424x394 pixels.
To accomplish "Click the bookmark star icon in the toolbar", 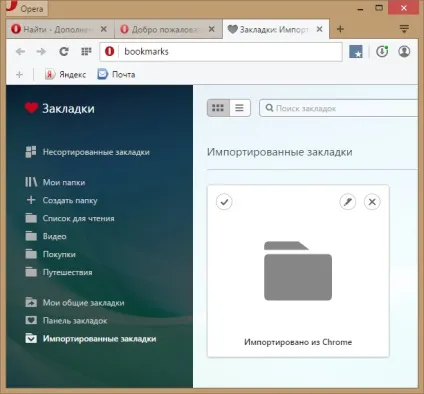I will pos(356,52).
